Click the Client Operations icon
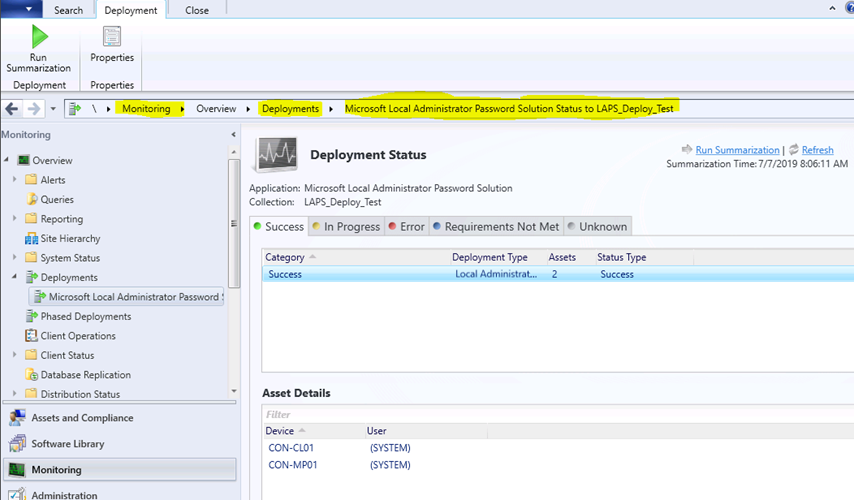This screenshot has width=854, height=500. click(x=31, y=336)
